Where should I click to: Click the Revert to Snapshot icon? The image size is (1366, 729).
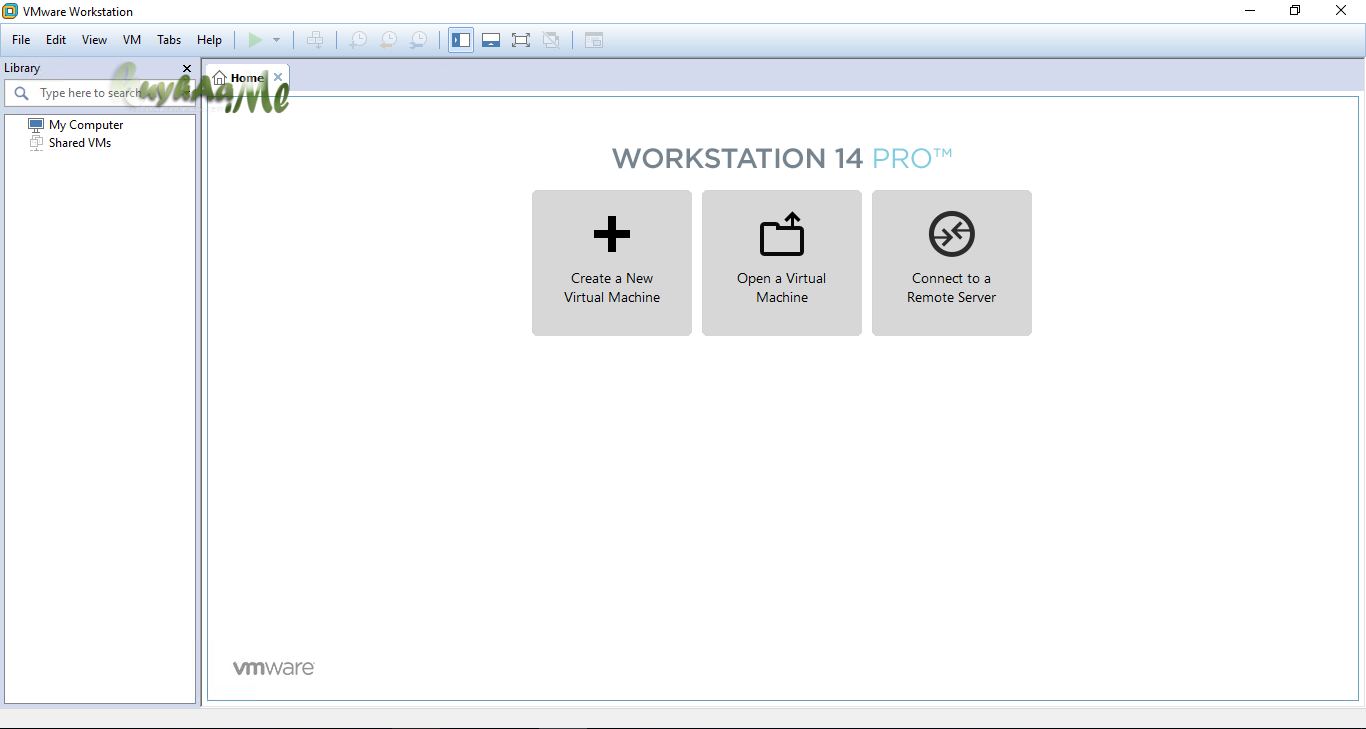pos(388,40)
